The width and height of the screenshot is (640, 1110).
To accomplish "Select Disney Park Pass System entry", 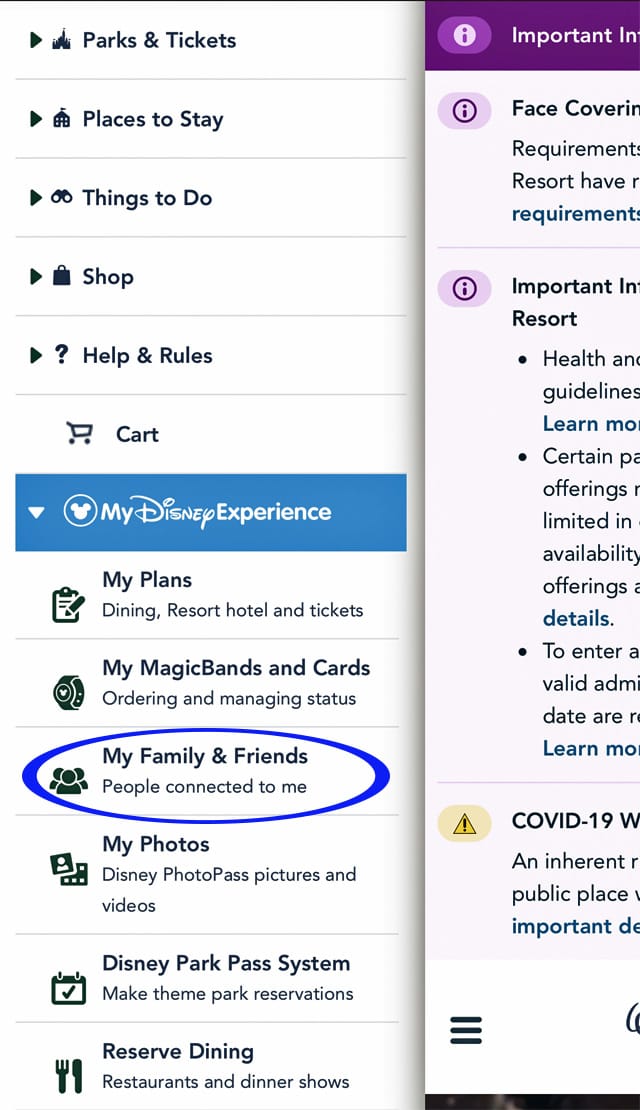I will [x=207, y=978].
